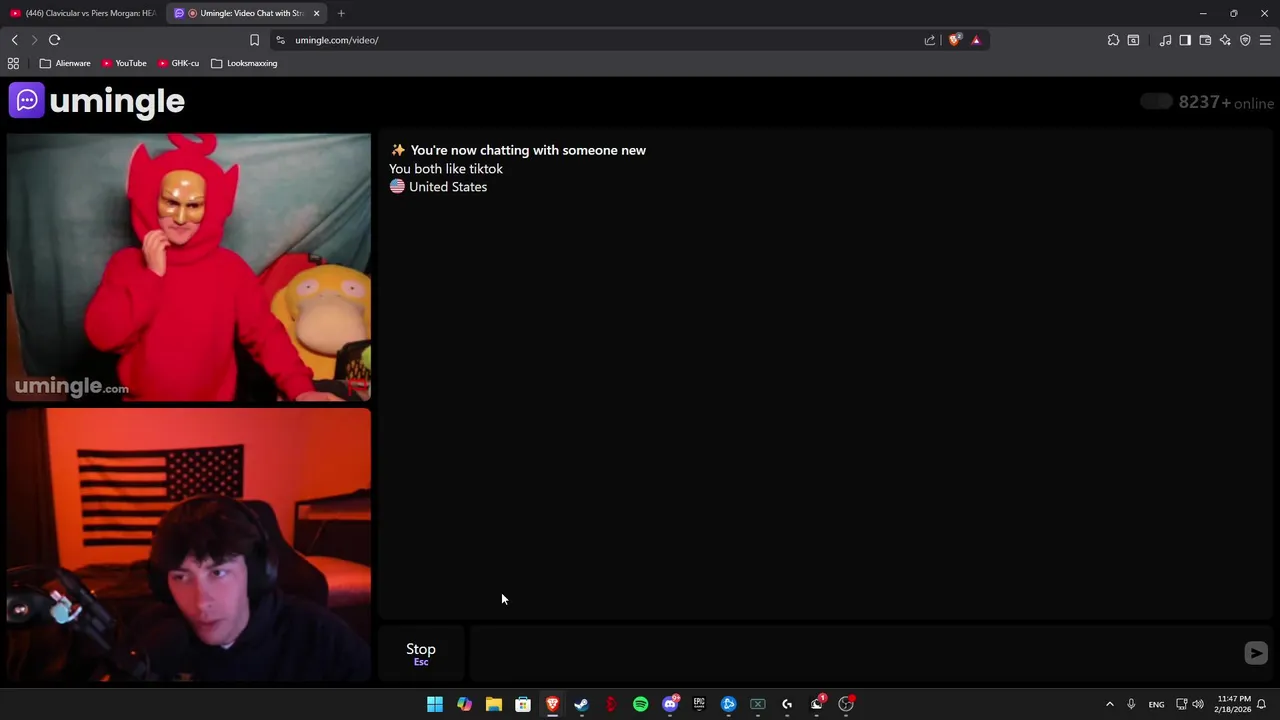Close the Umingle browser tab
Viewport: 1280px width, 720px height.
pyautogui.click(x=316, y=13)
